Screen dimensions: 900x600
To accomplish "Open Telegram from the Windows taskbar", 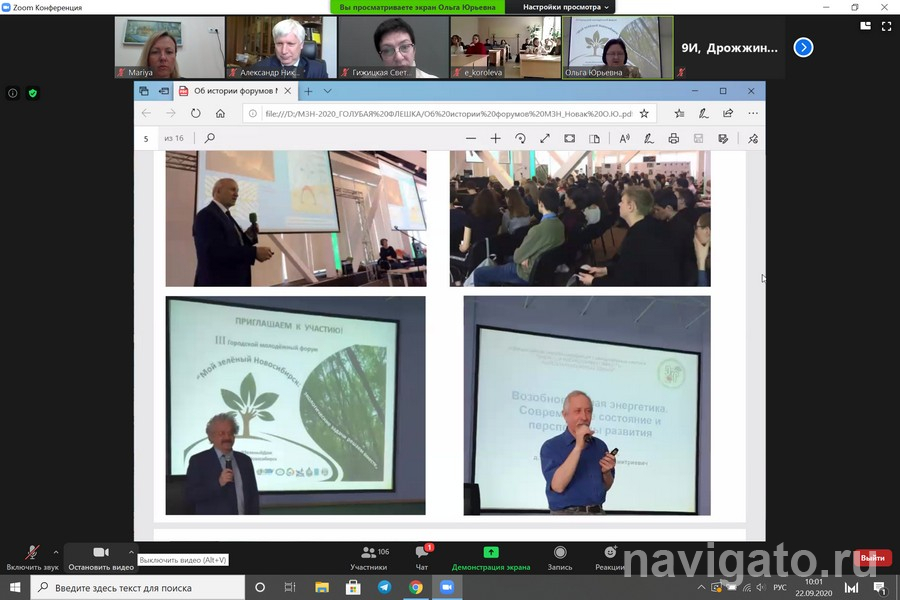I will click(385, 588).
